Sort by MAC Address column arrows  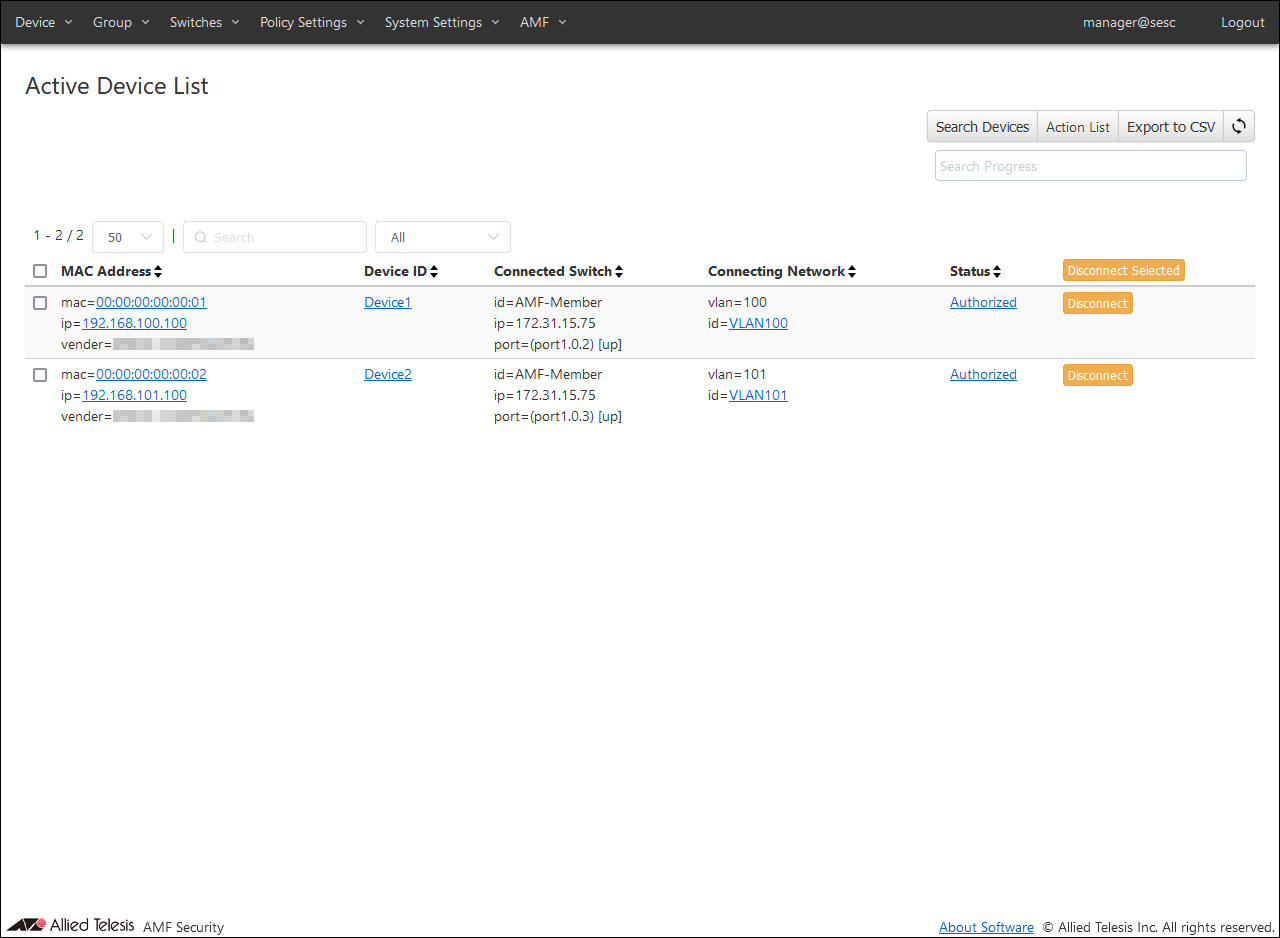coord(158,272)
